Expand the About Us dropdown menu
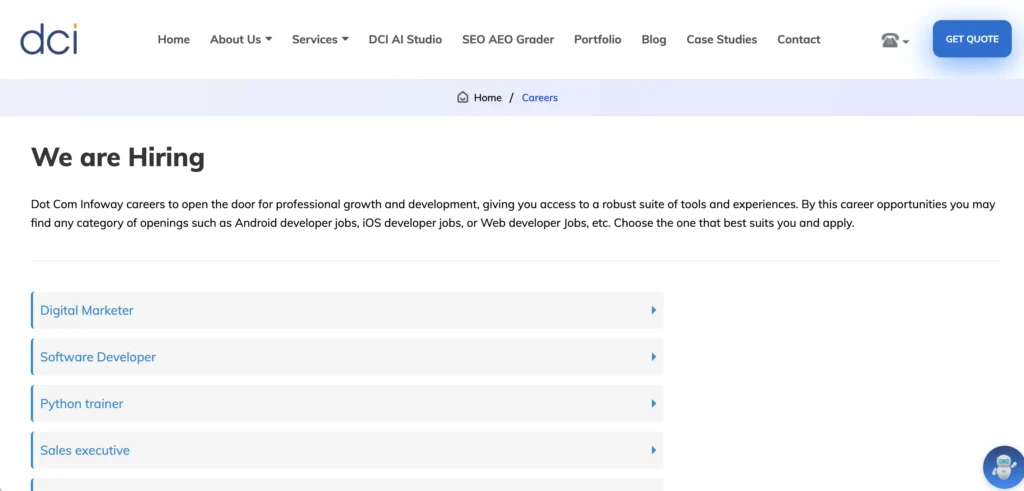Viewport: 1024px width, 491px height. pos(241,39)
